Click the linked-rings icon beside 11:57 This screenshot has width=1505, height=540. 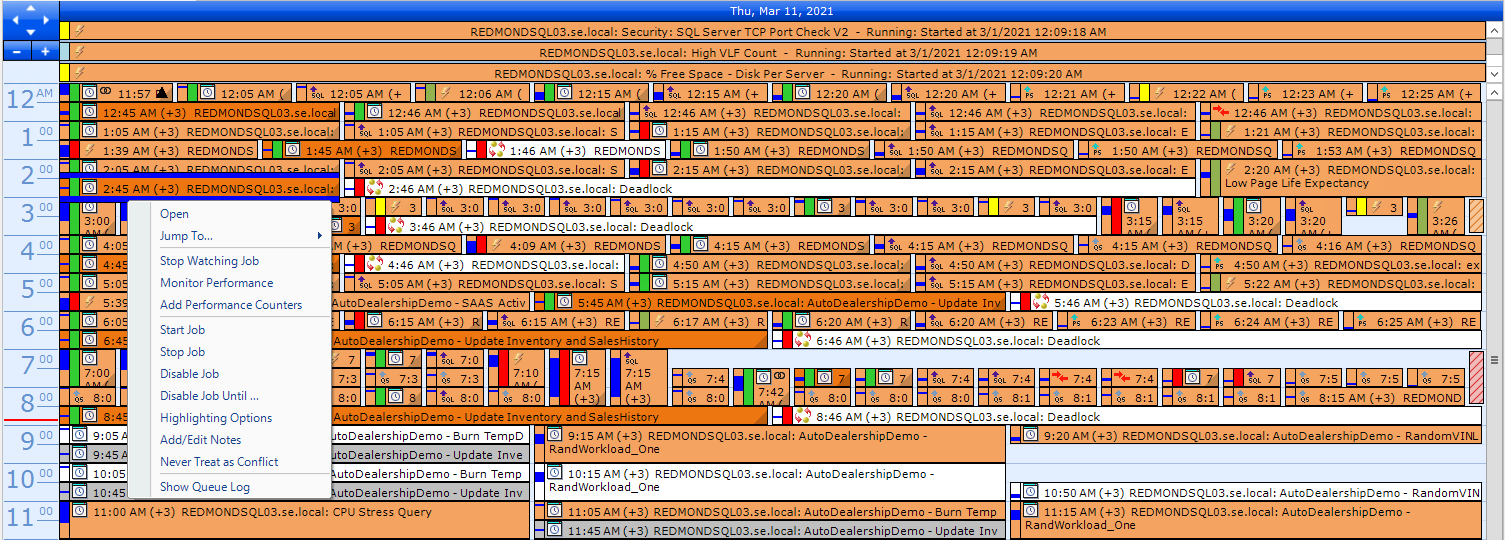[x=105, y=92]
